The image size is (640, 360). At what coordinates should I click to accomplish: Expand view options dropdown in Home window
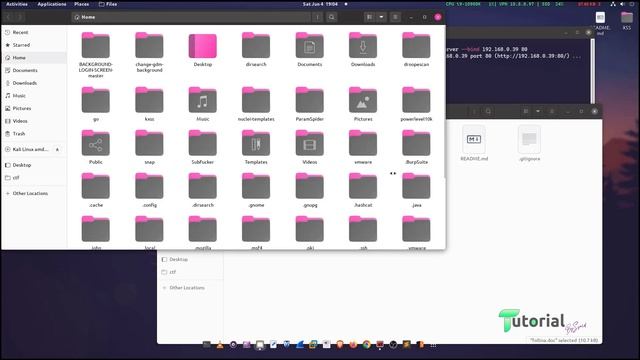coord(381,17)
